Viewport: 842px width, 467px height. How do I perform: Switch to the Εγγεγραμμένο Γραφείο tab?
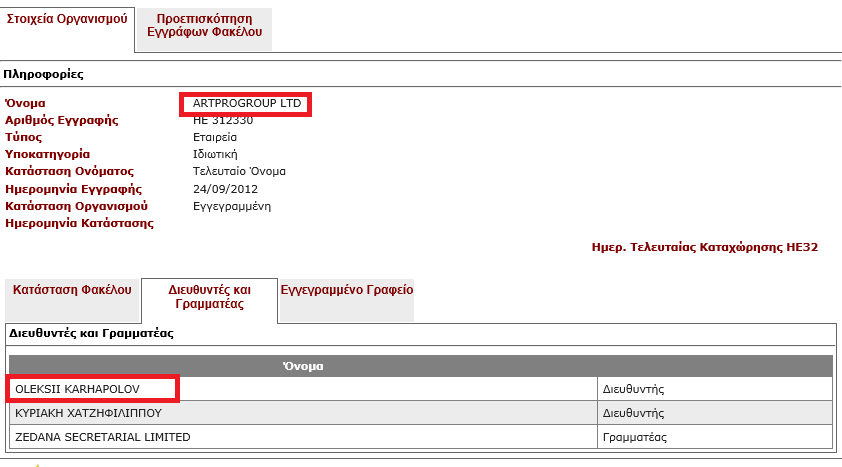[x=346, y=290]
